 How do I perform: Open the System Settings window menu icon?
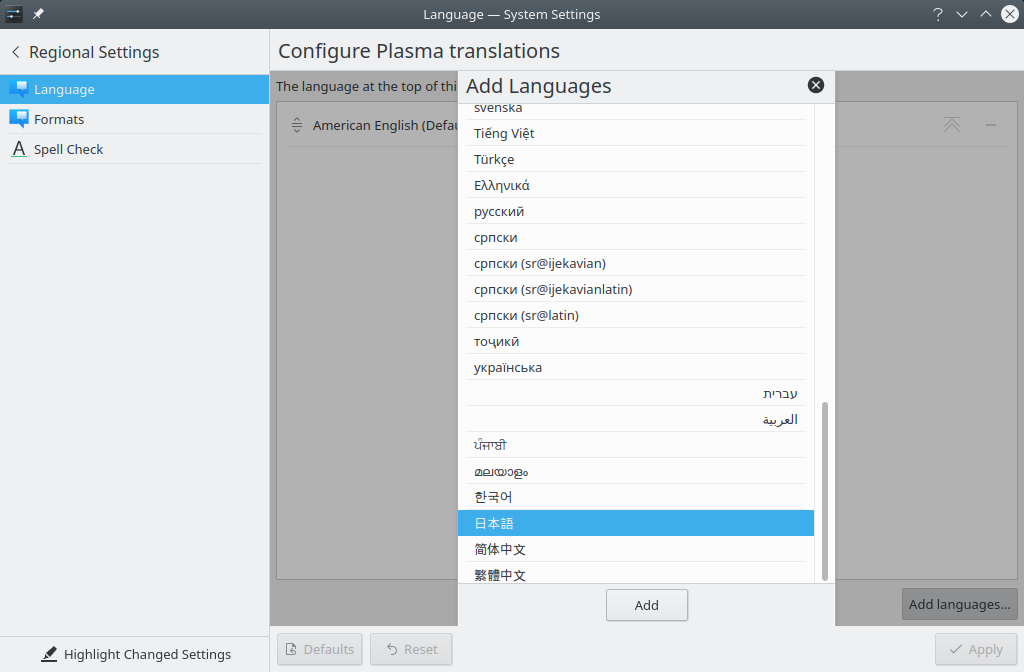(x=14, y=14)
